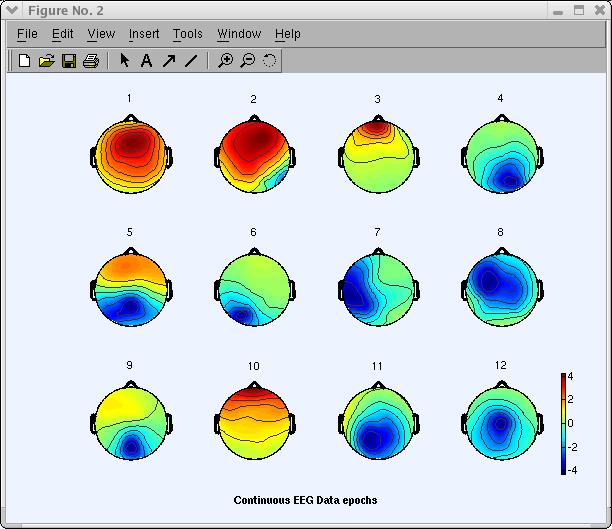612x529 pixels.
Task: Open the window menu arrow in title bar
Action: click(12, 10)
